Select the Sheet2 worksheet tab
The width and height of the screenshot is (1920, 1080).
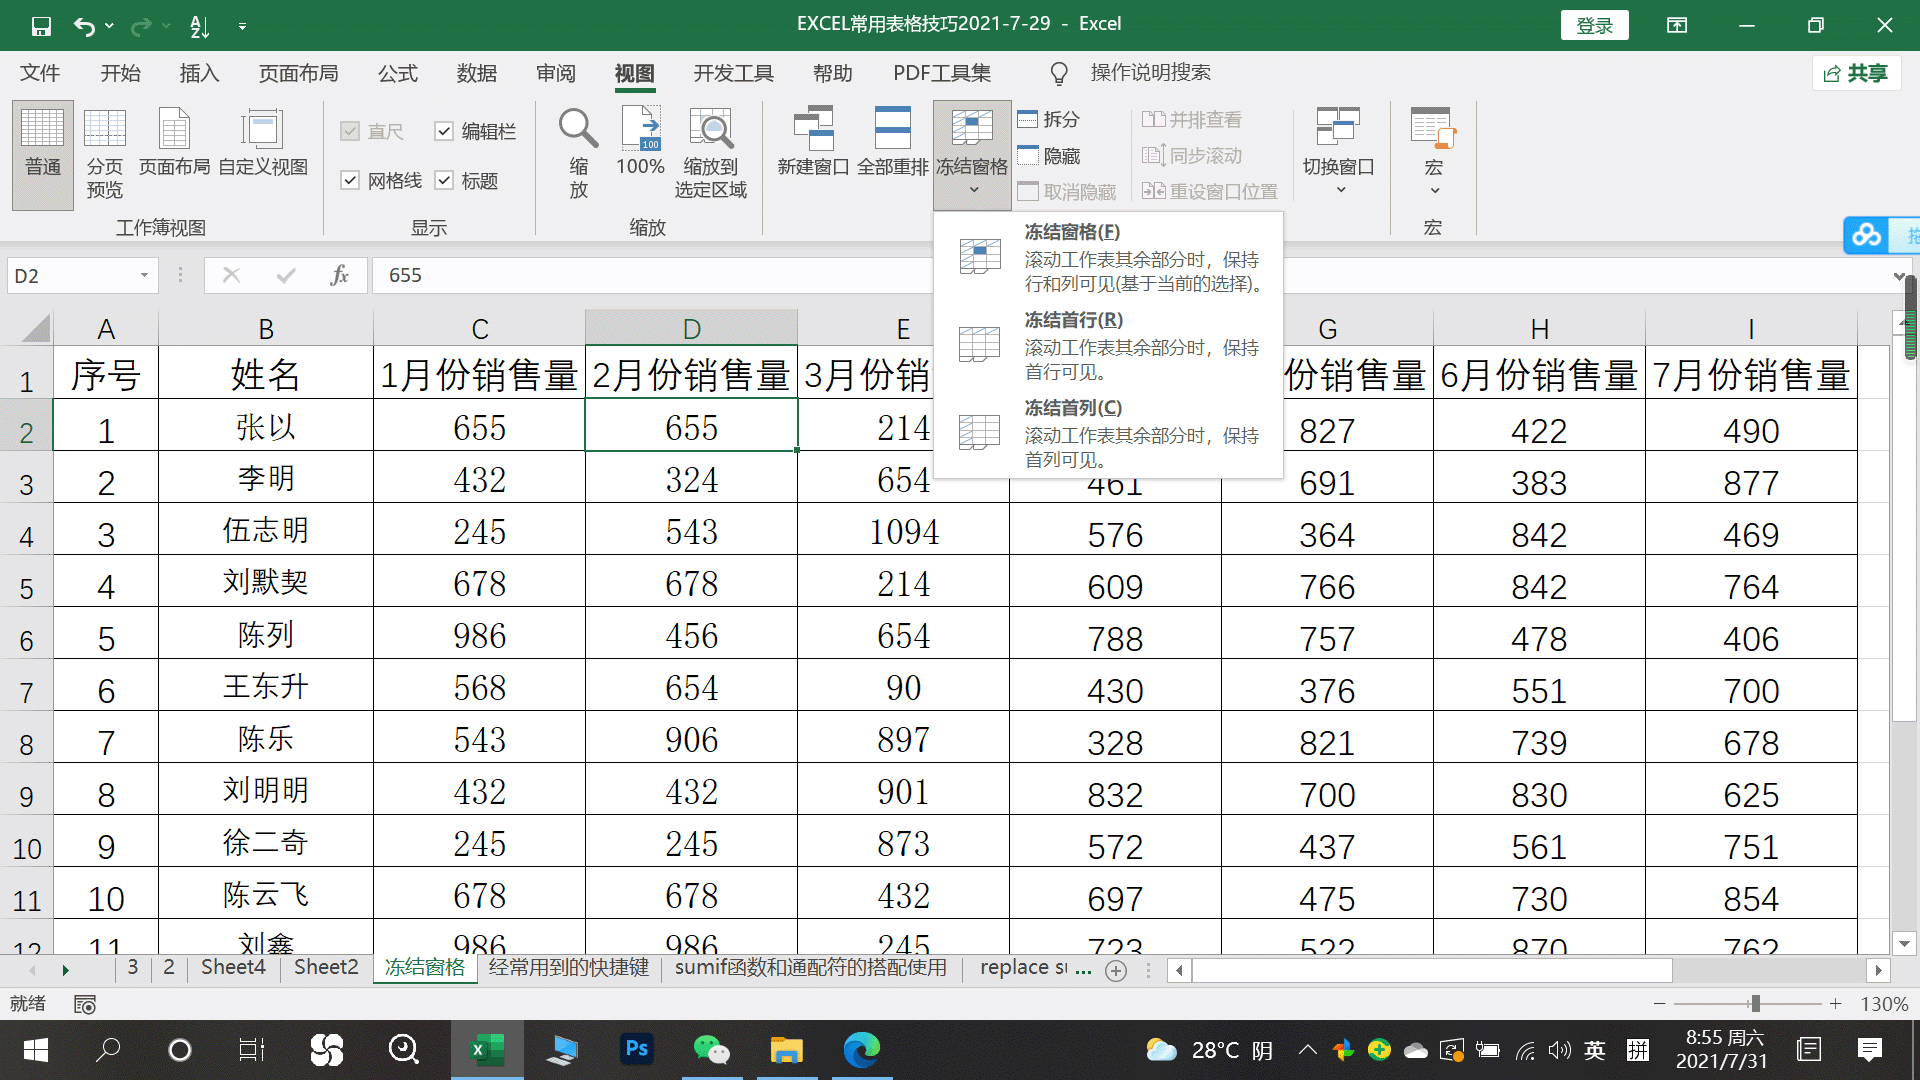pyautogui.click(x=326, y=967)
